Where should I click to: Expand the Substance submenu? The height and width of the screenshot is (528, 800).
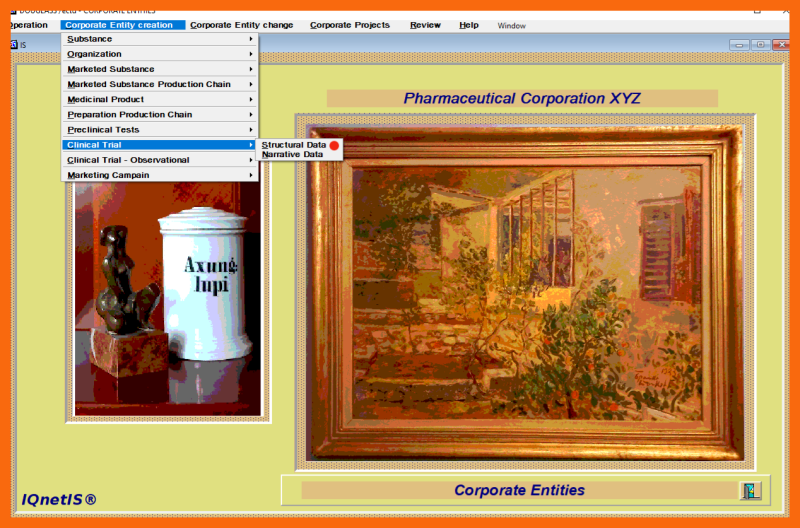[160, 39]
